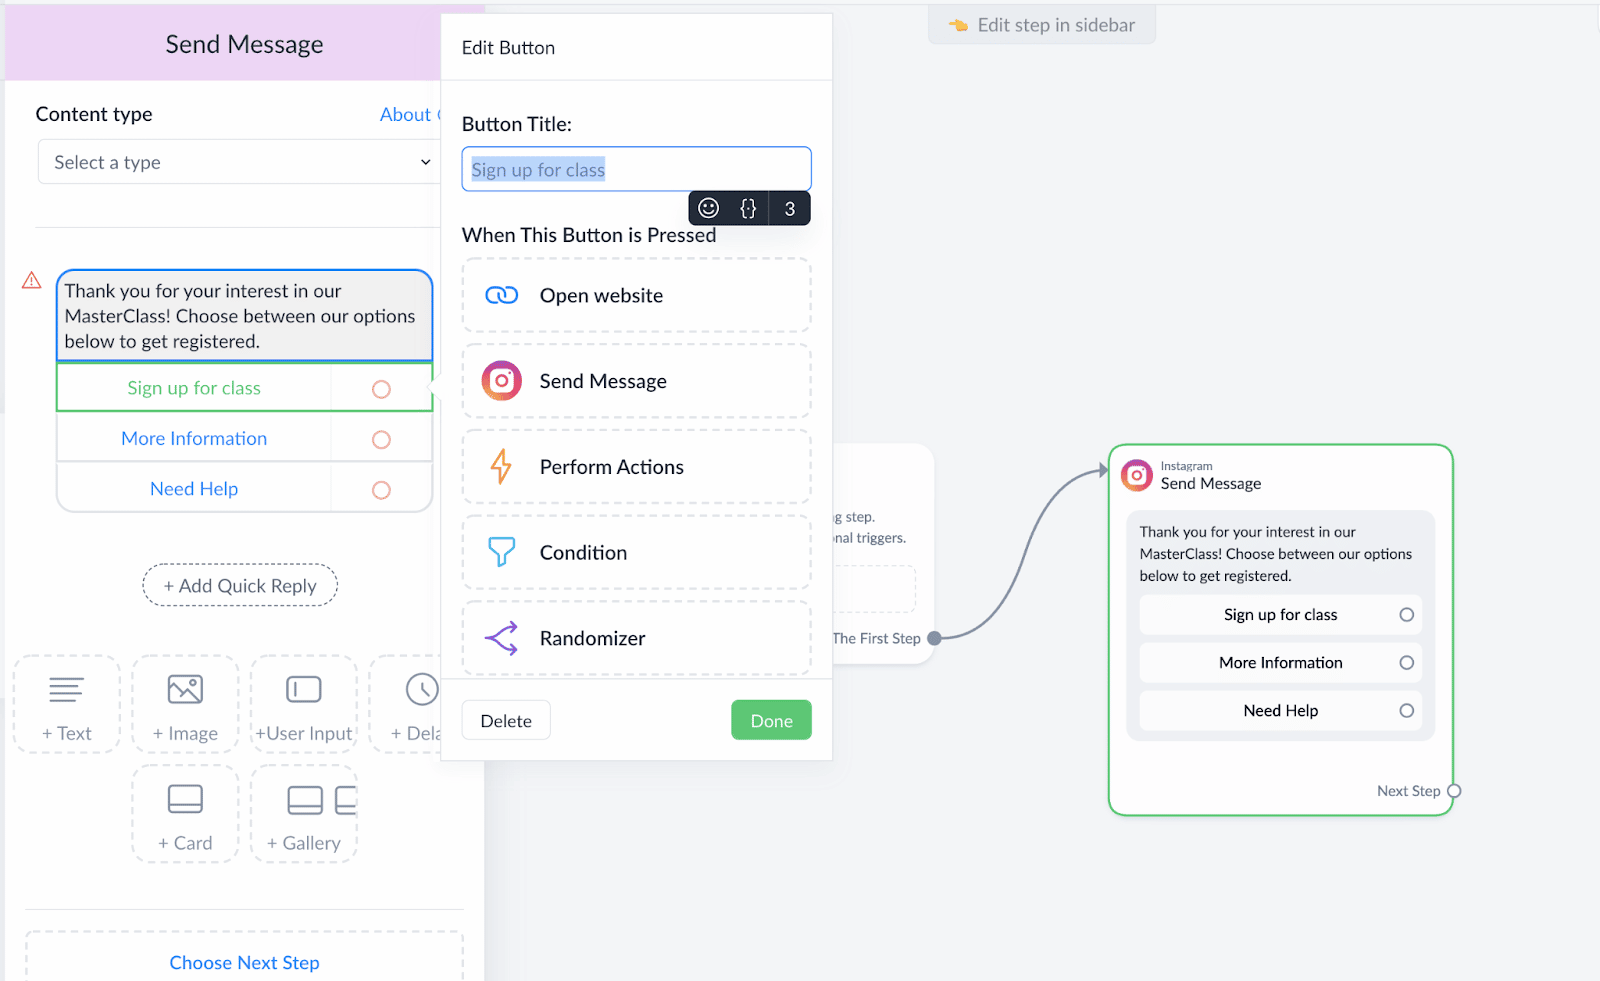Click the Instagram icon on the canvas node
1600x981 pixels.
[1137, 475]
